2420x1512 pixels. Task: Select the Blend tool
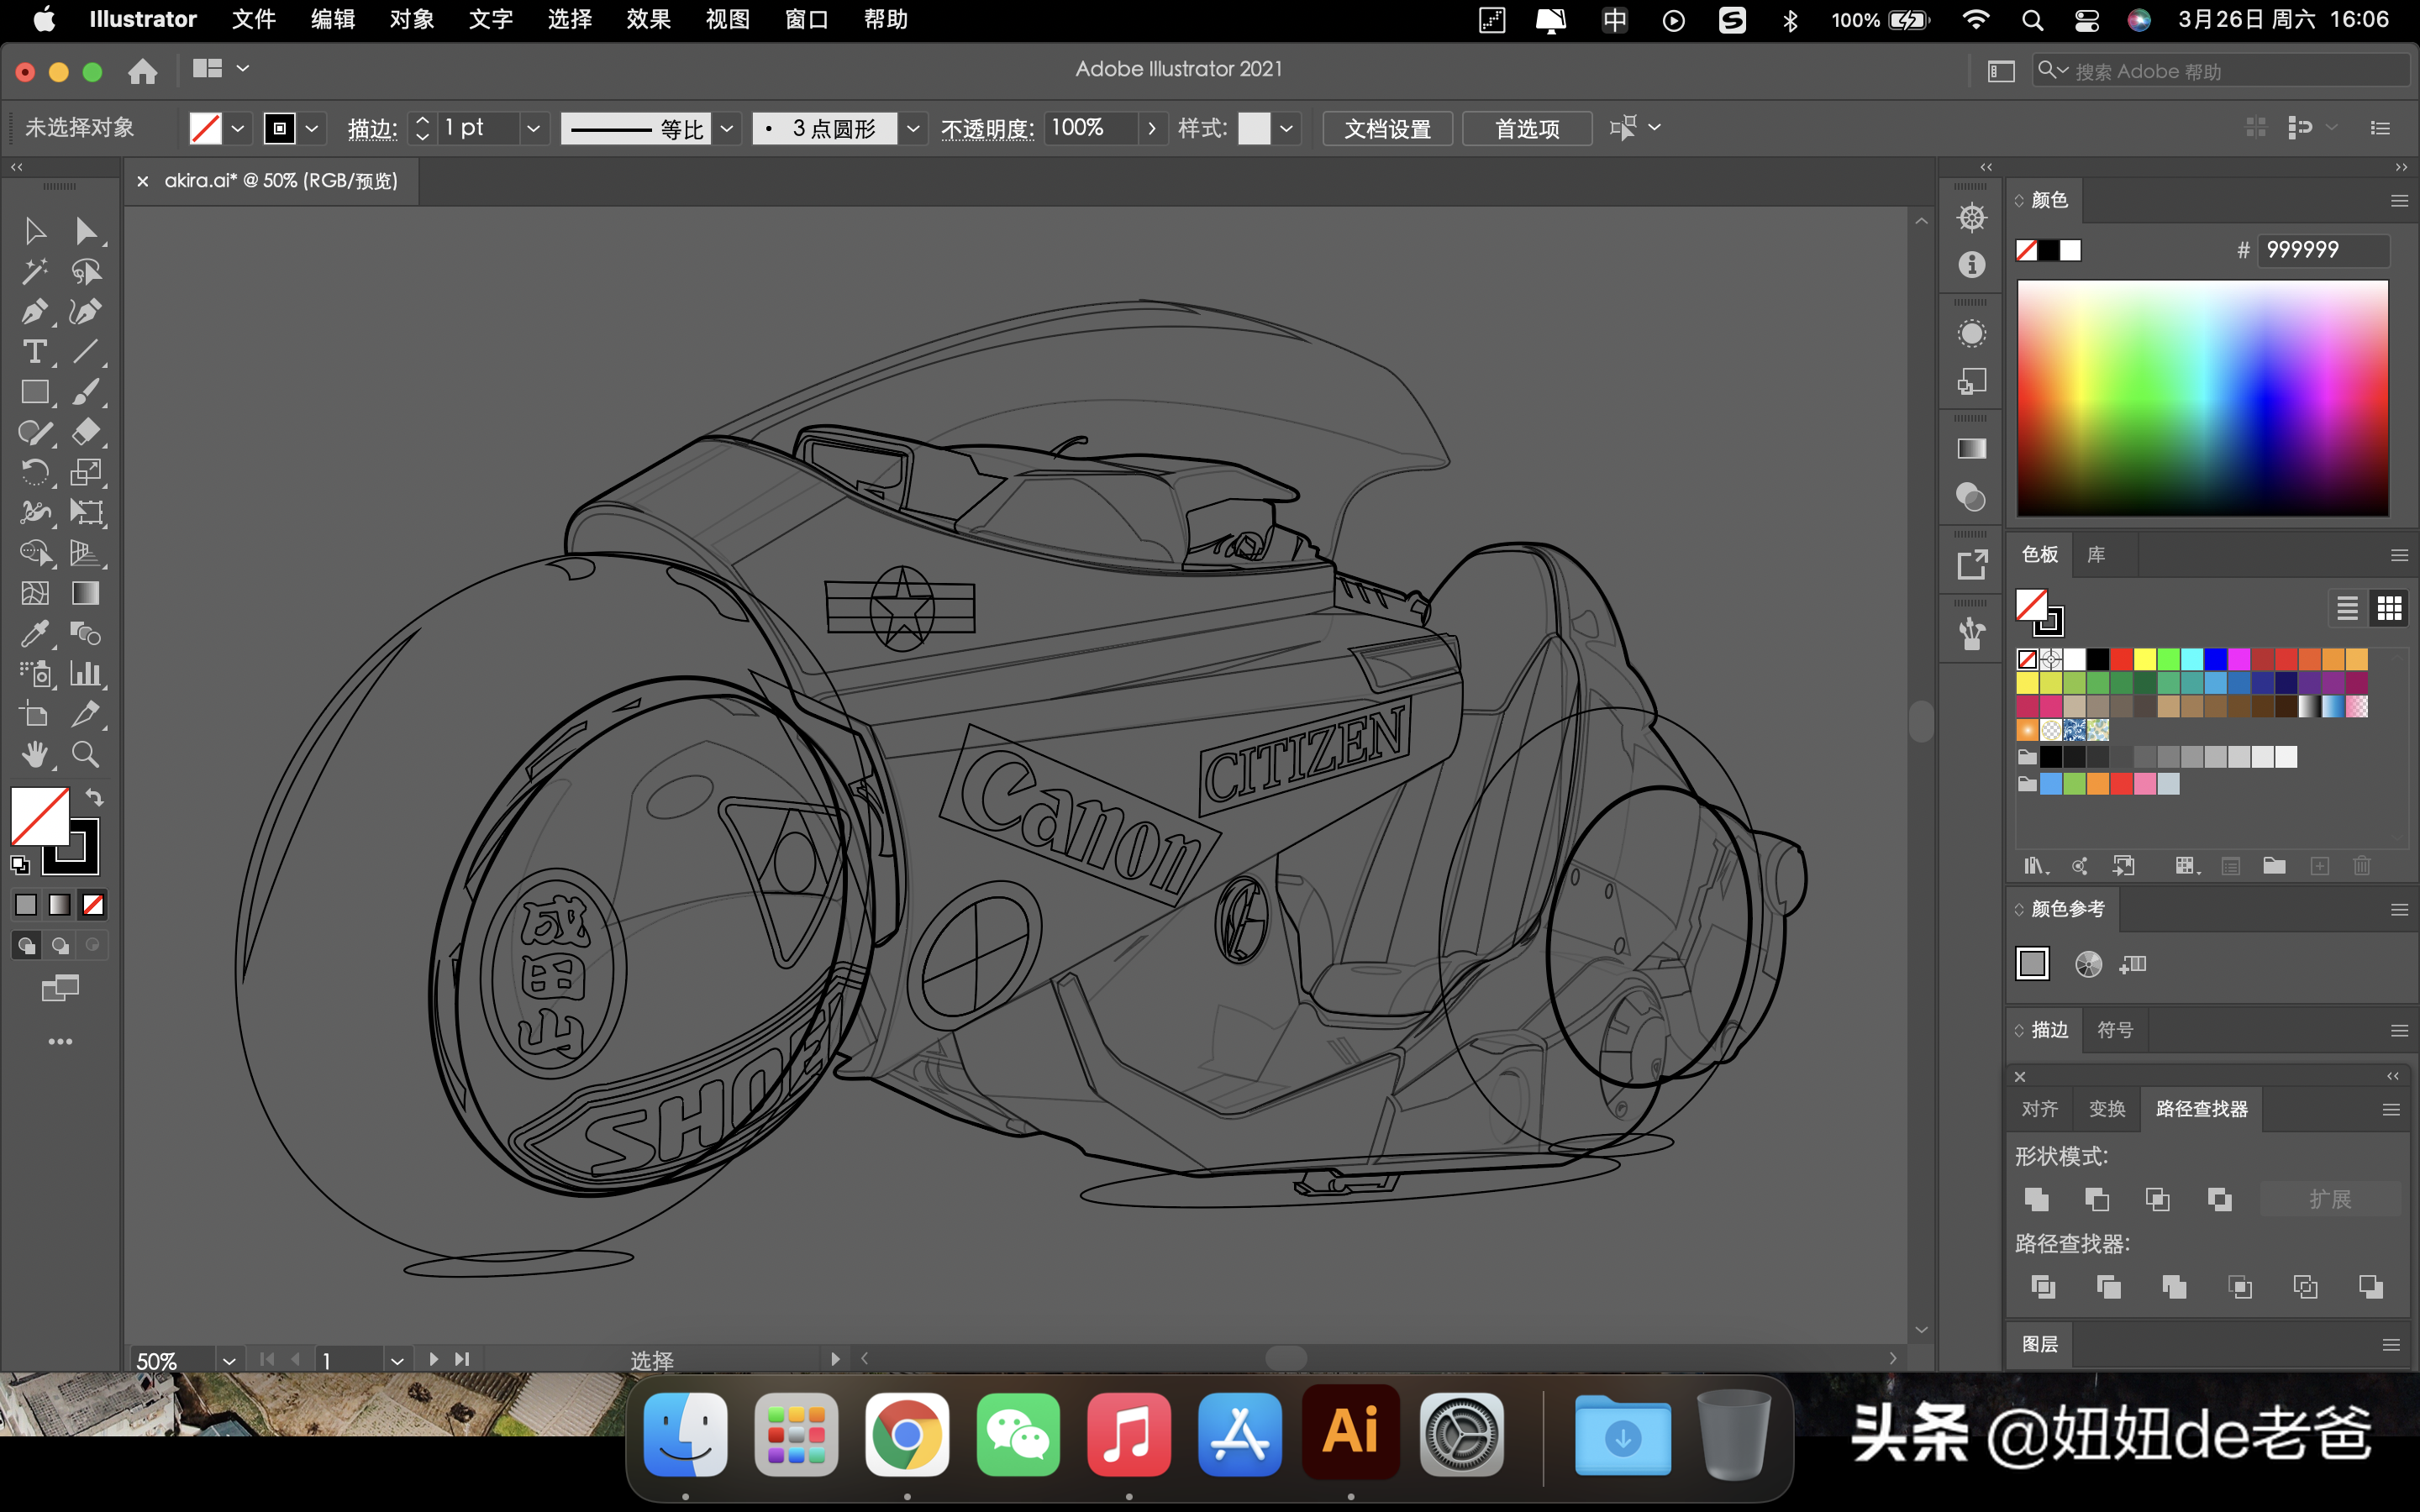coord(86,633)
